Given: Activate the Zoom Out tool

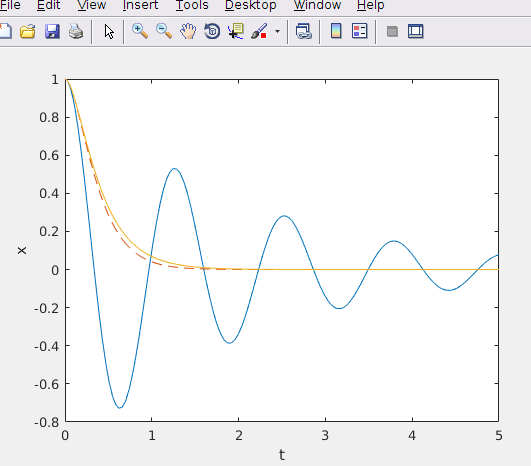Looking at the screenshot, I should point(164,31).
